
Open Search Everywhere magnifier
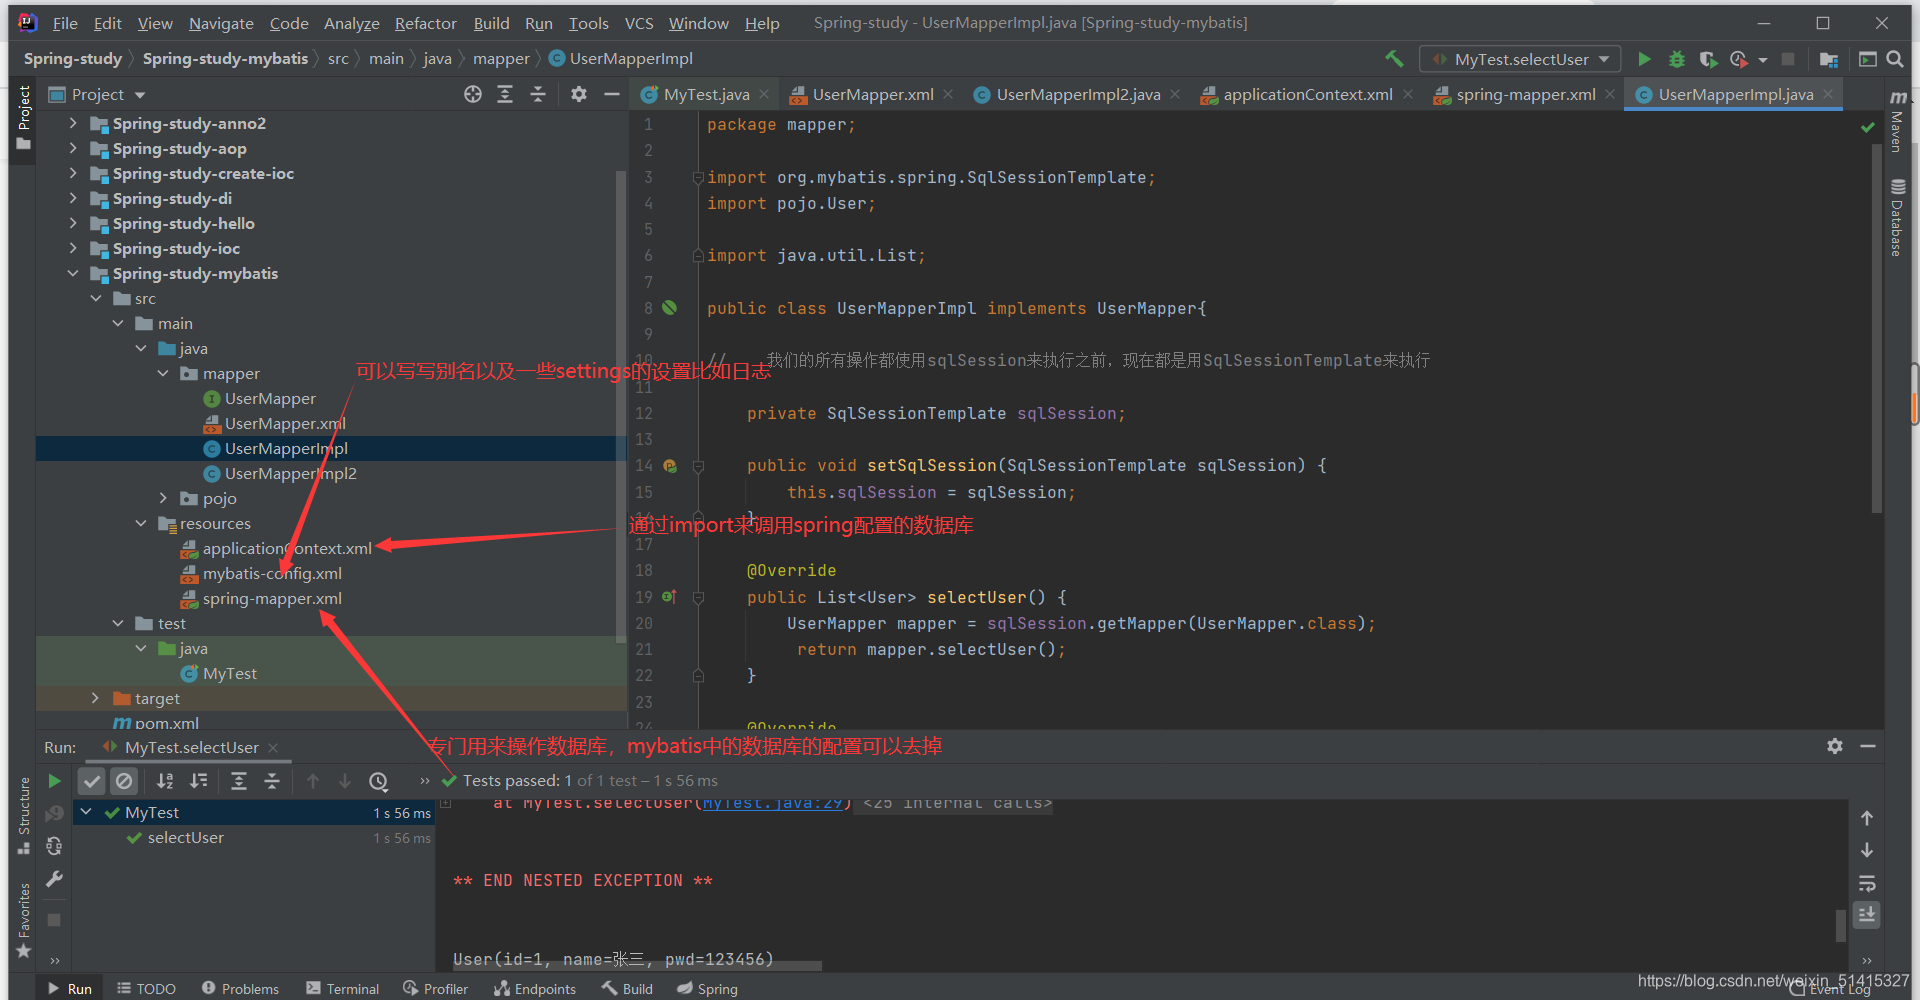(x=1895, y=59)
